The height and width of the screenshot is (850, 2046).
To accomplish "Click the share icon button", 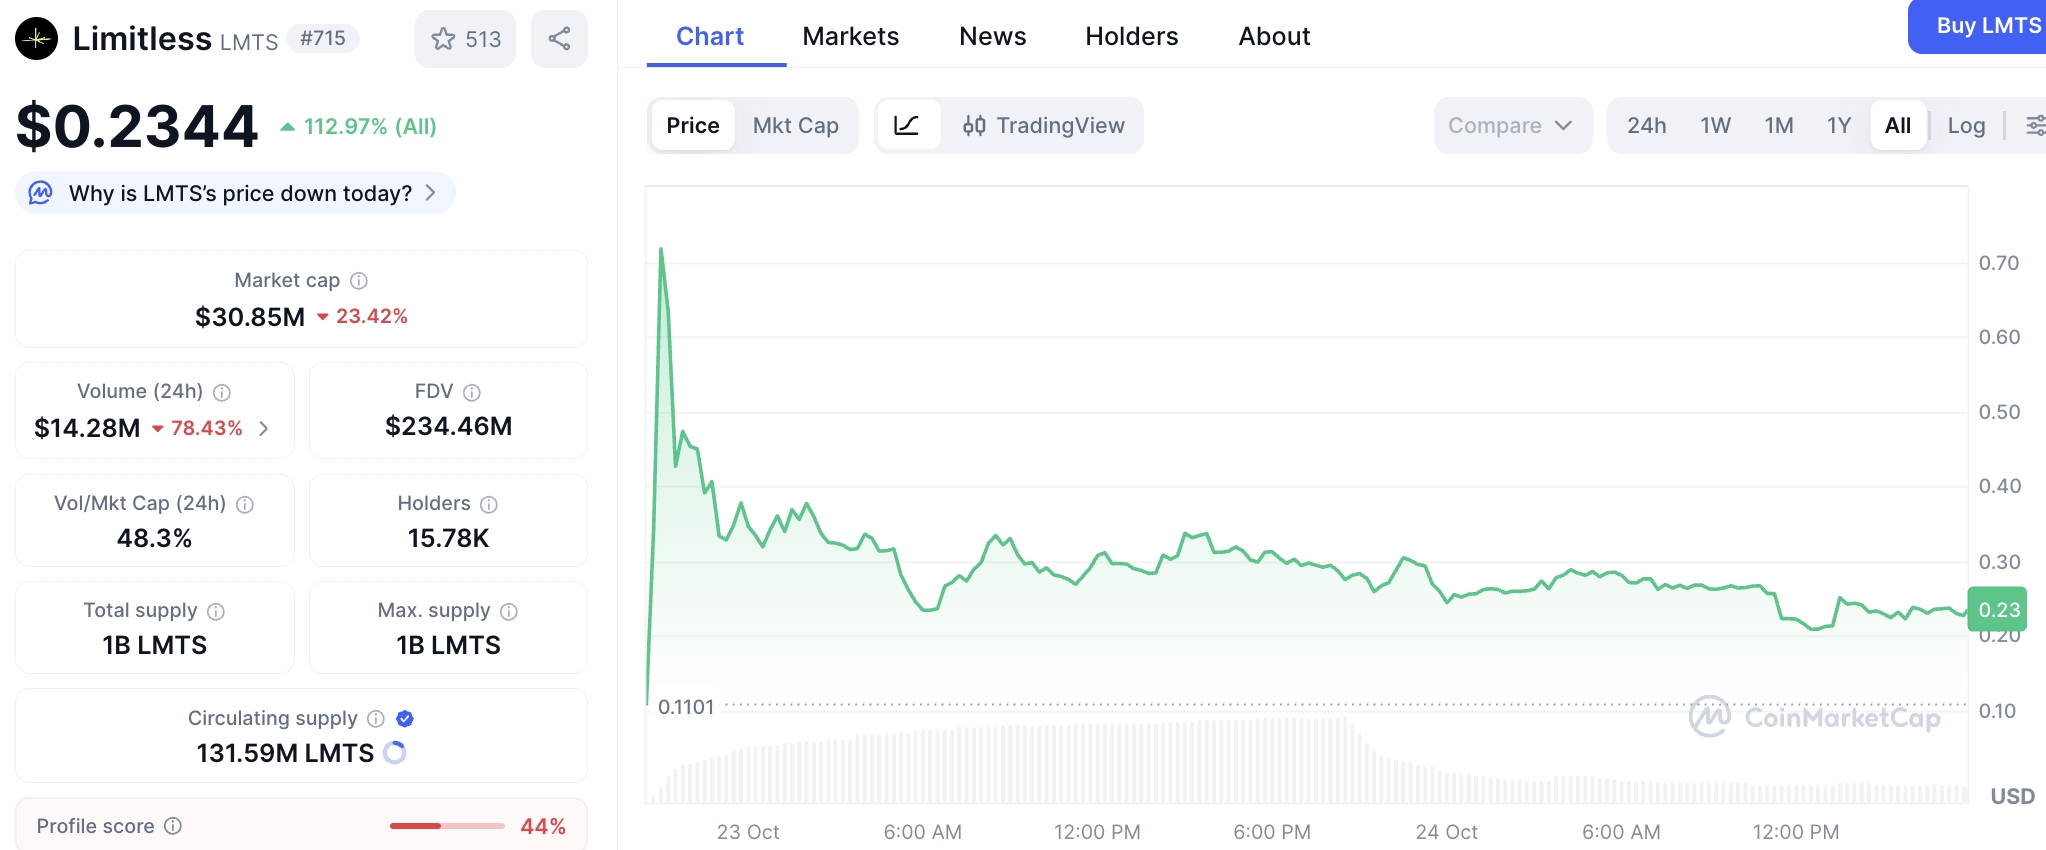I will click(559, 39).
